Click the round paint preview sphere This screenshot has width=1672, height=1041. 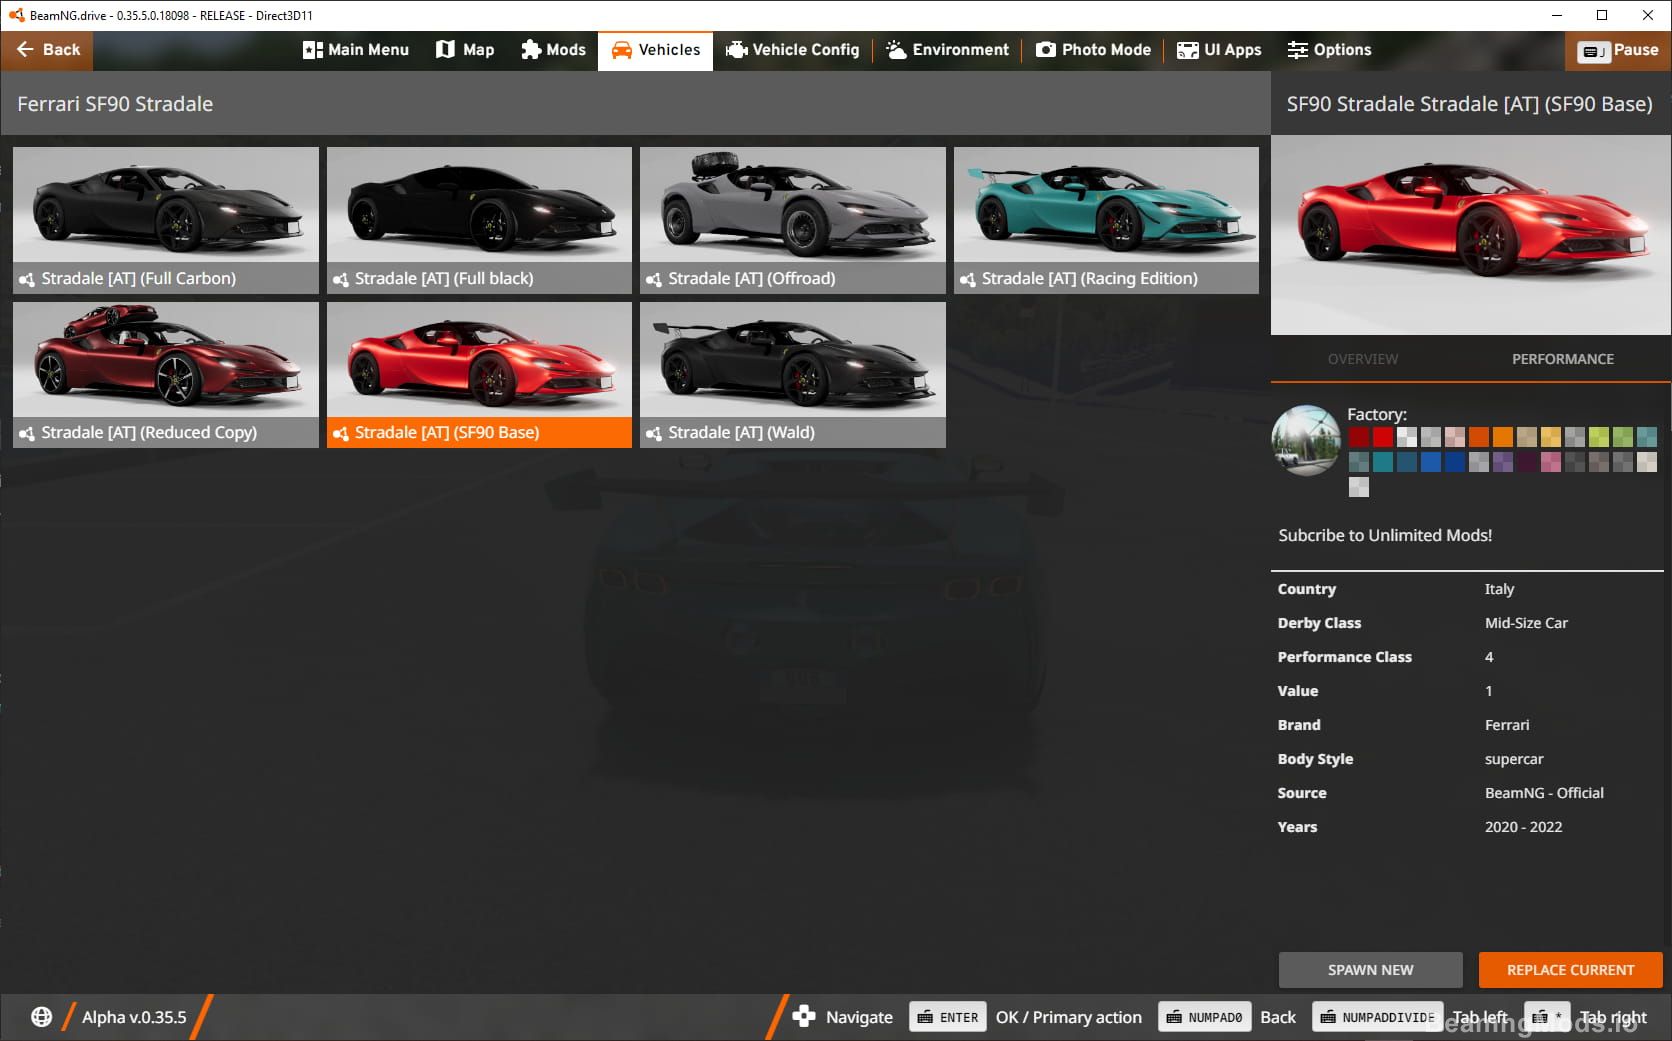click(1306, 440)
